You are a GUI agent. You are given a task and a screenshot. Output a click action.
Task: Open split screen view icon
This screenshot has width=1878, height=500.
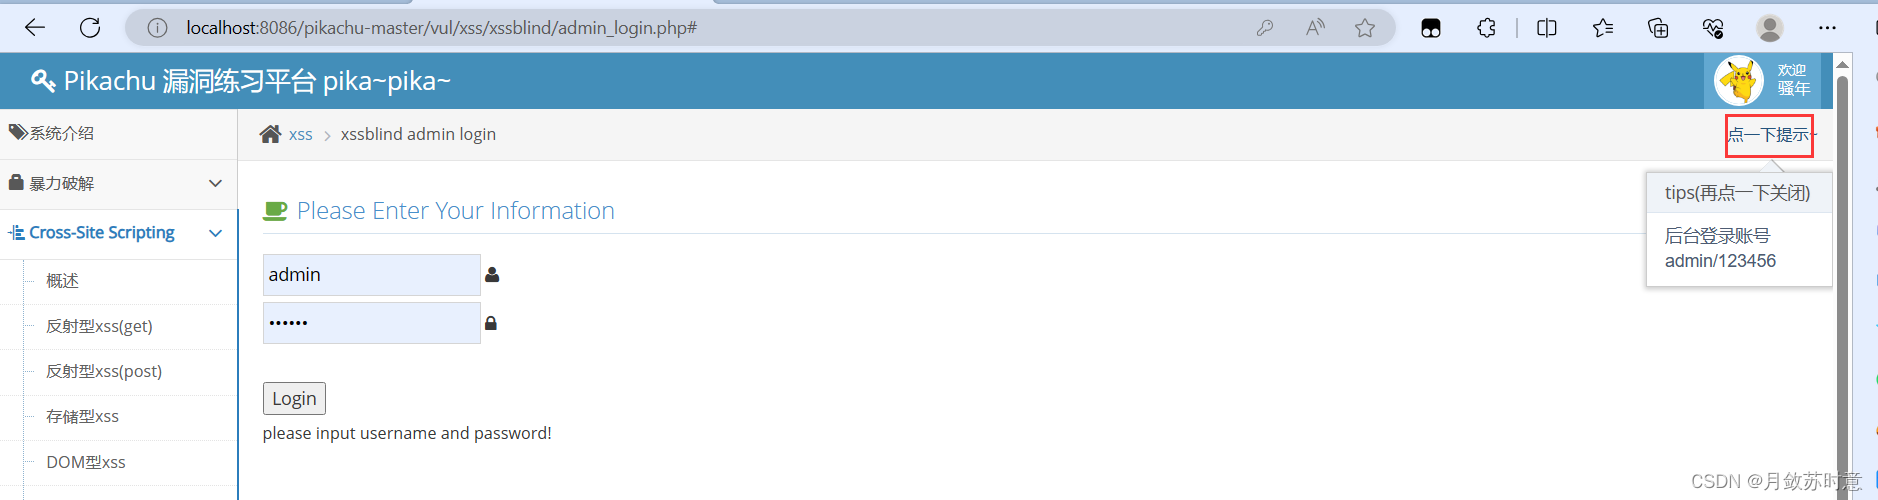(1547, 28)
